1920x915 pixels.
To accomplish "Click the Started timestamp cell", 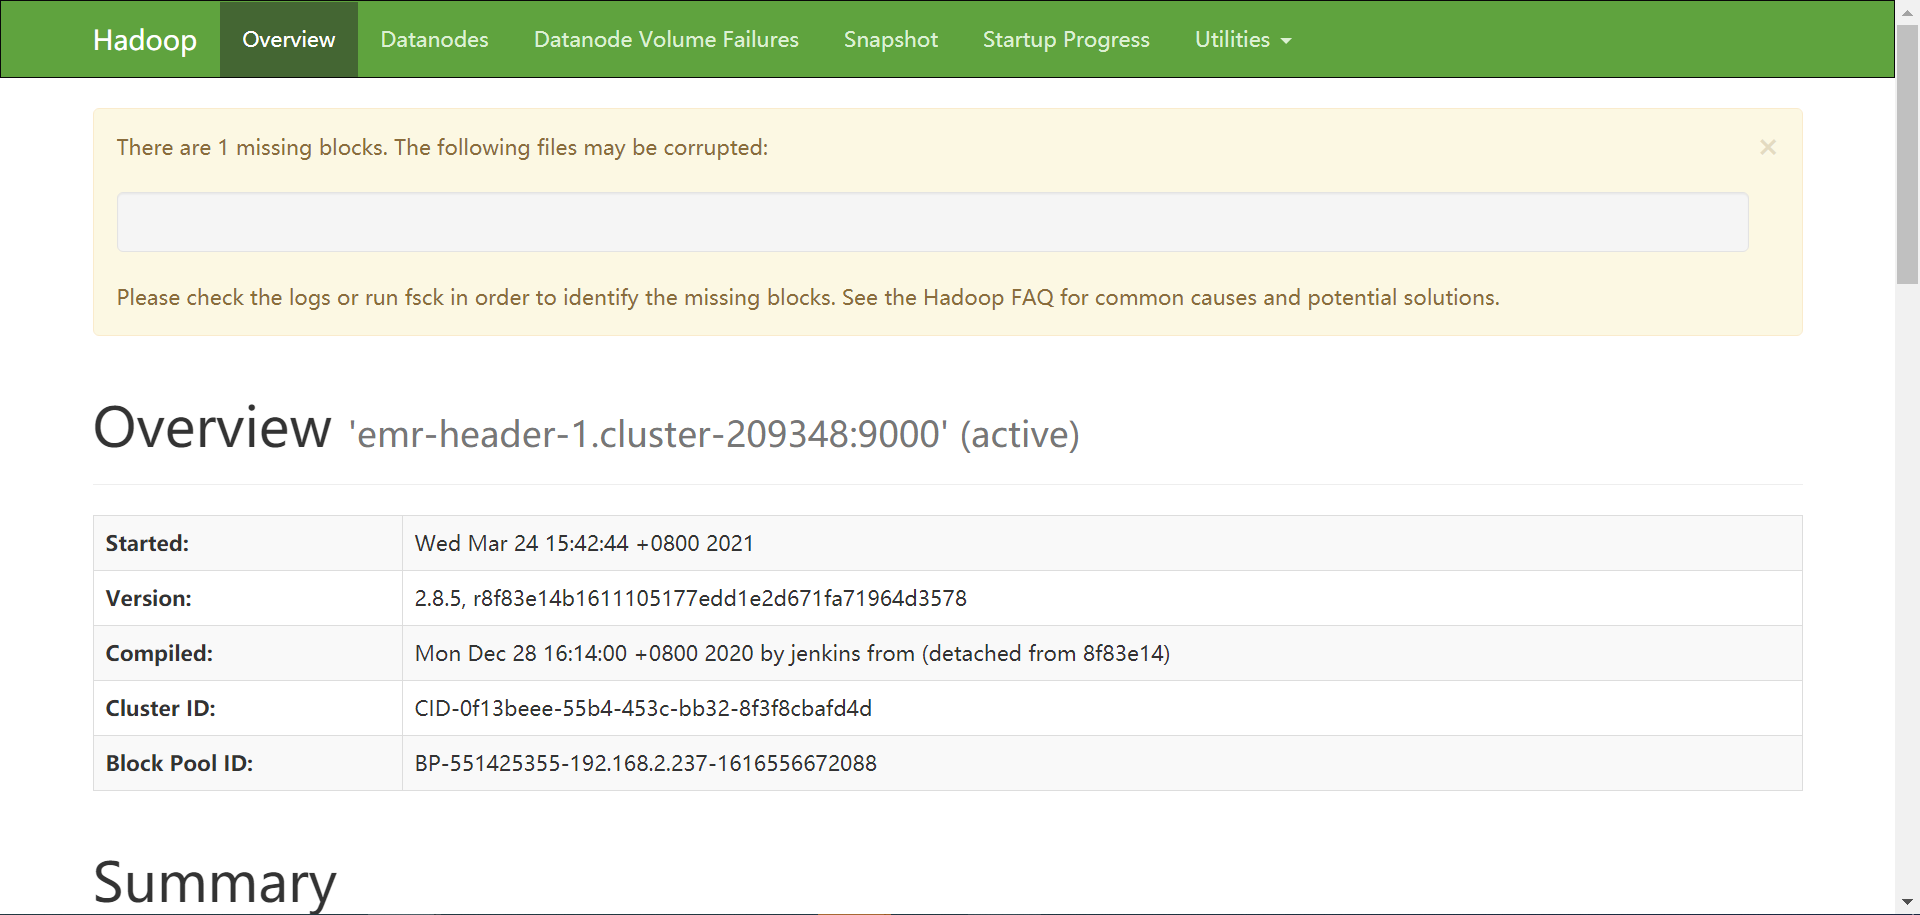I will tap(584, 543).
